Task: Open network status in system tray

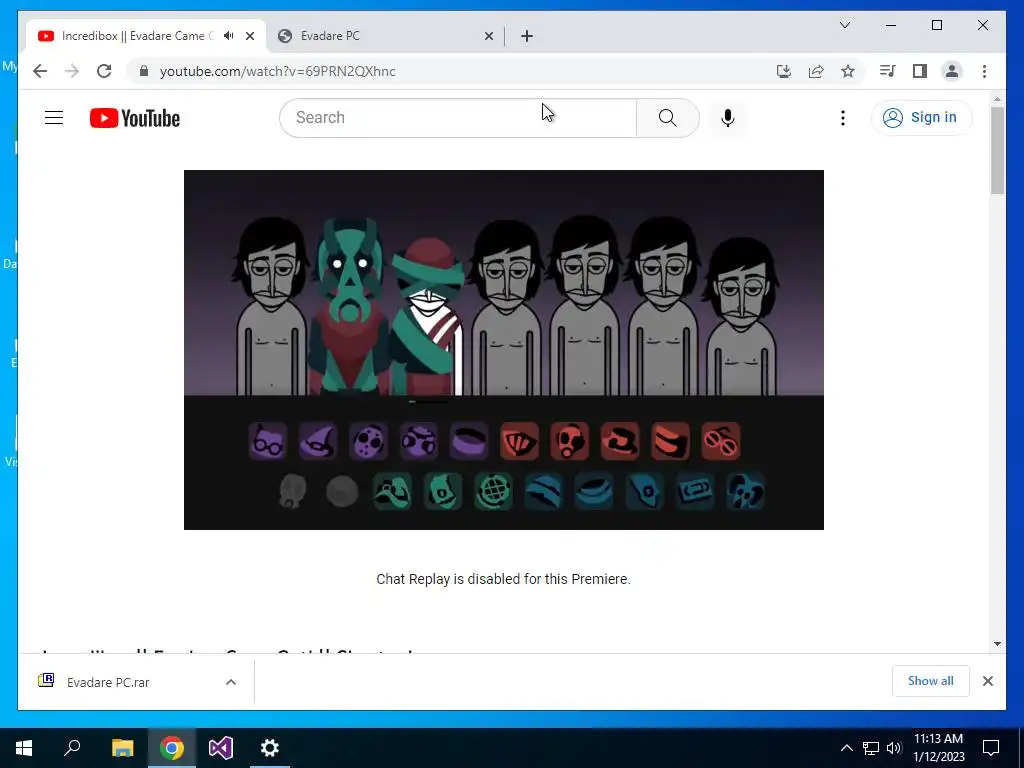Action: click(871, 748)
